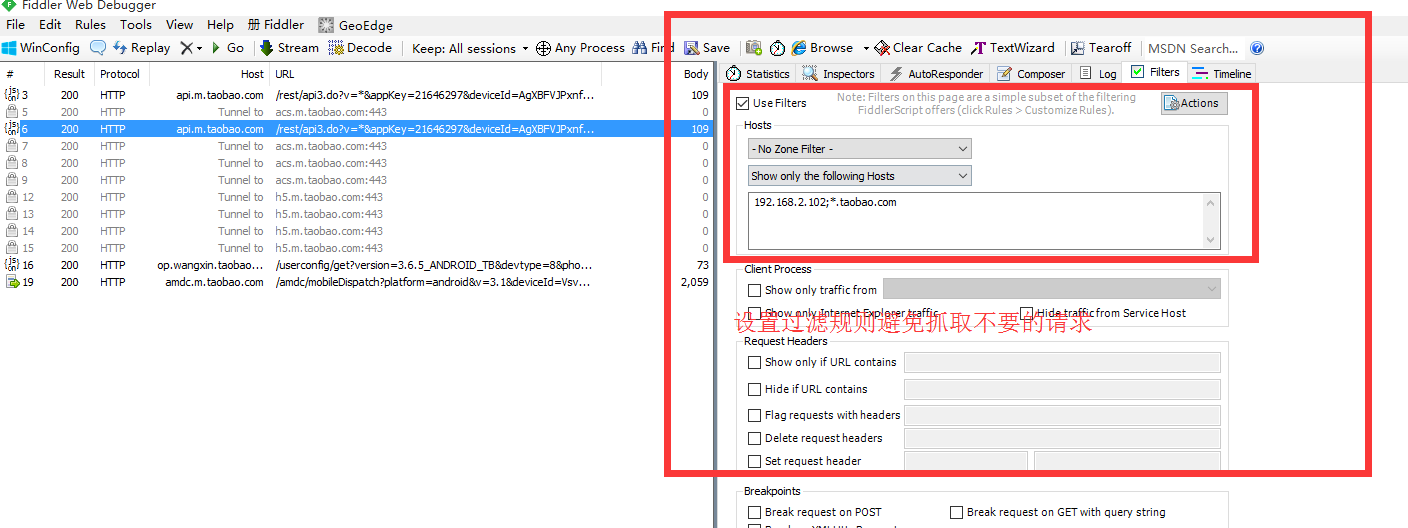
Task: Open the Rules menu
Action: coord(91,25)
